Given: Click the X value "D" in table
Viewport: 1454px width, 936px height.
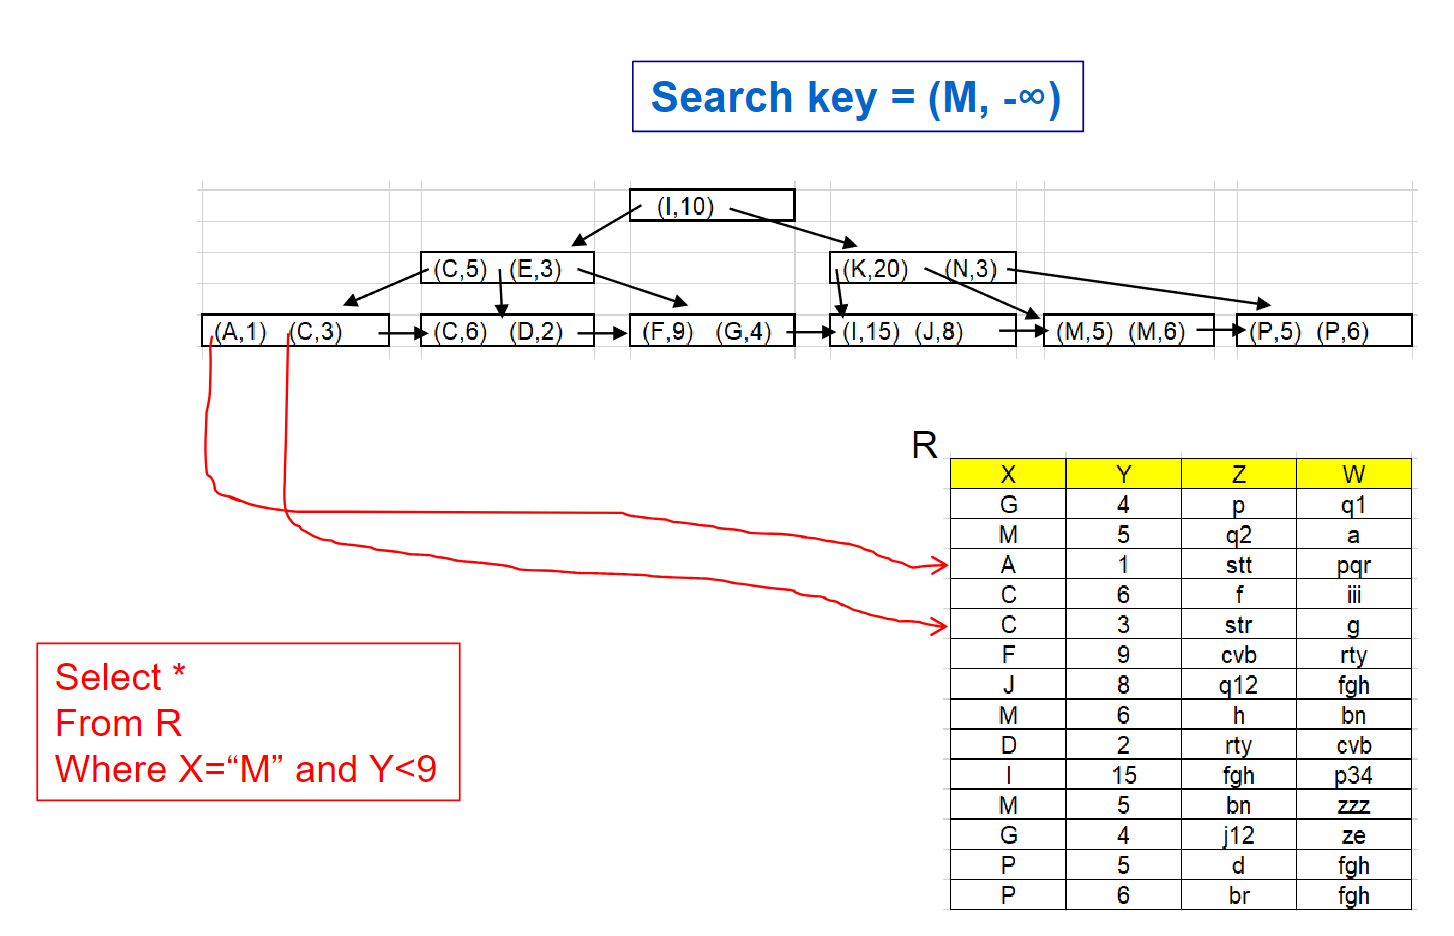Looking at the screenshot, I should click(x=1008, y=745).
